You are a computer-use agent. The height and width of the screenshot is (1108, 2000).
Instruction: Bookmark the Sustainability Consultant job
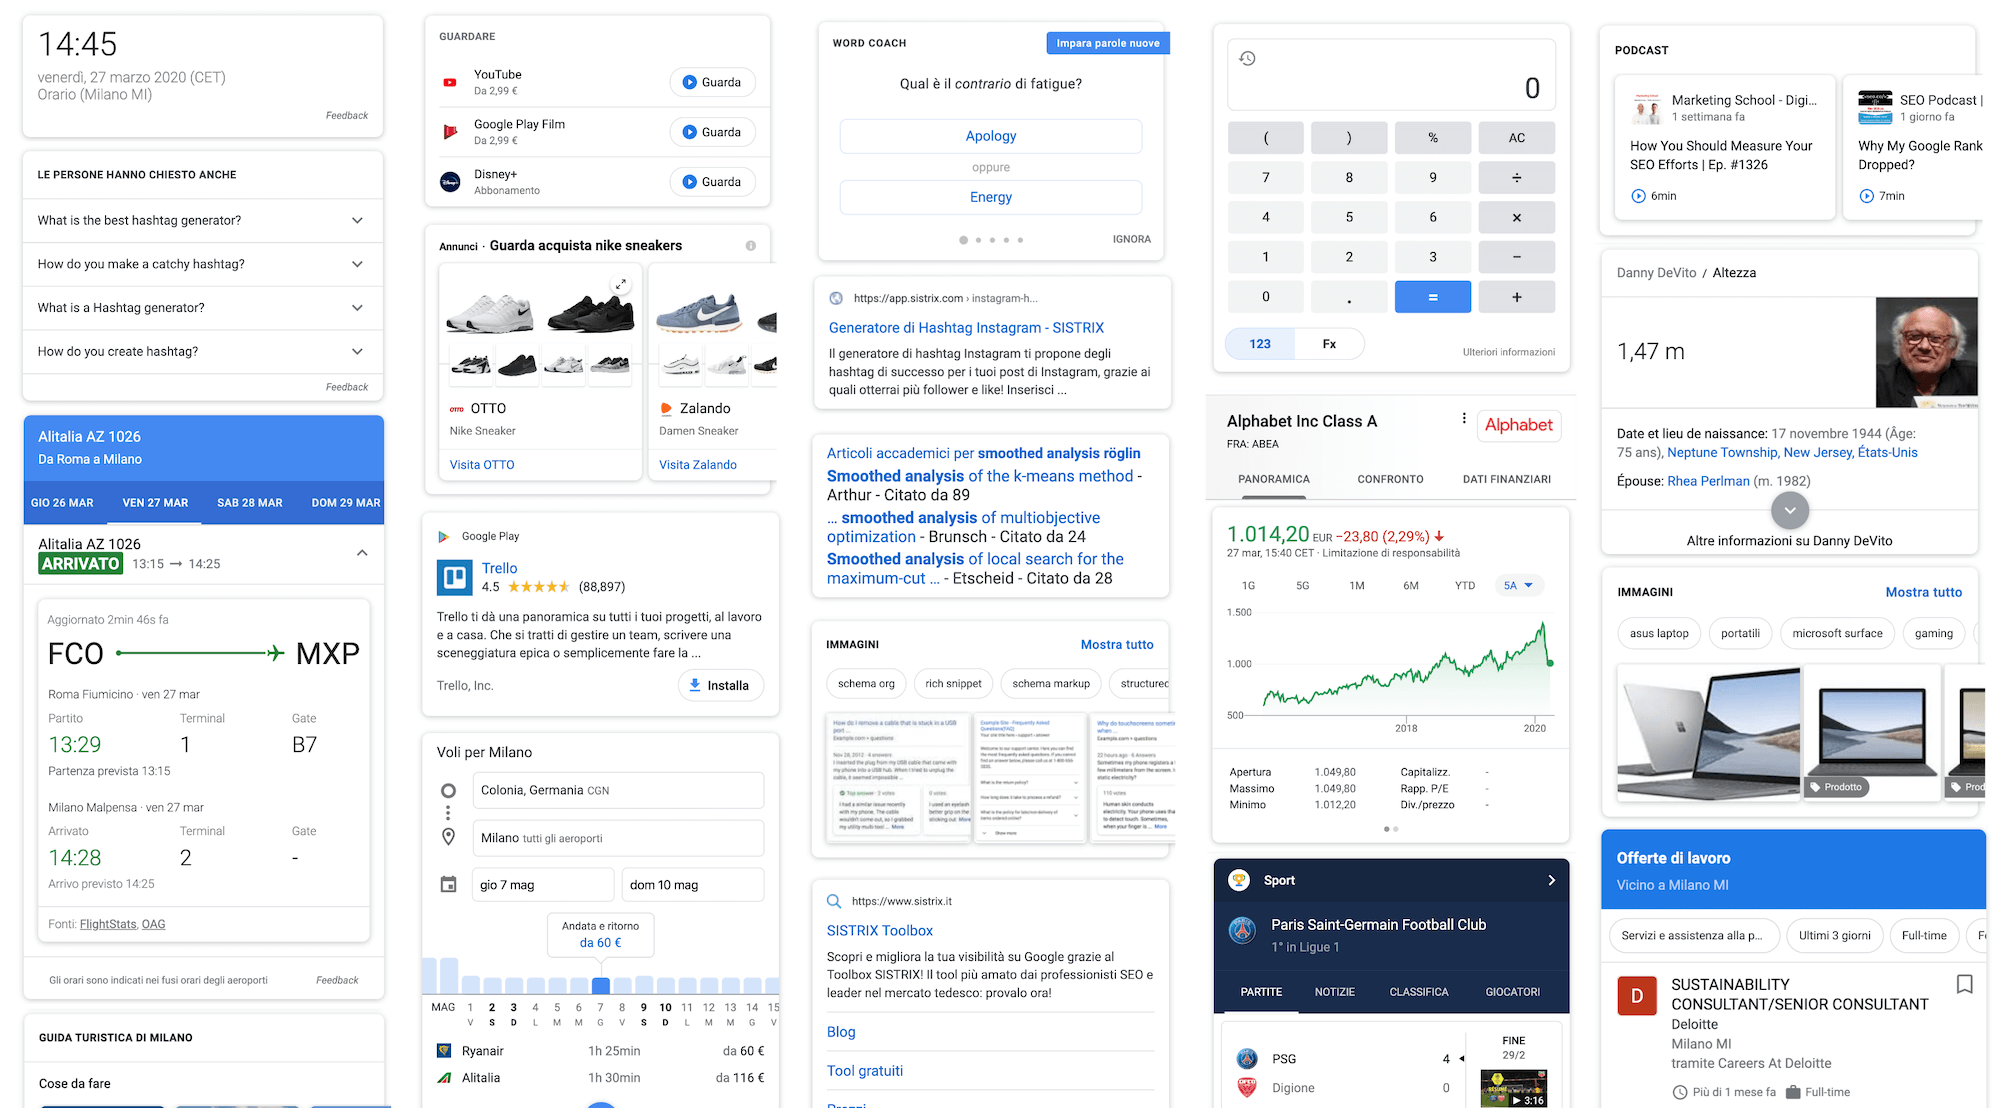click(x=1964, y=984)
